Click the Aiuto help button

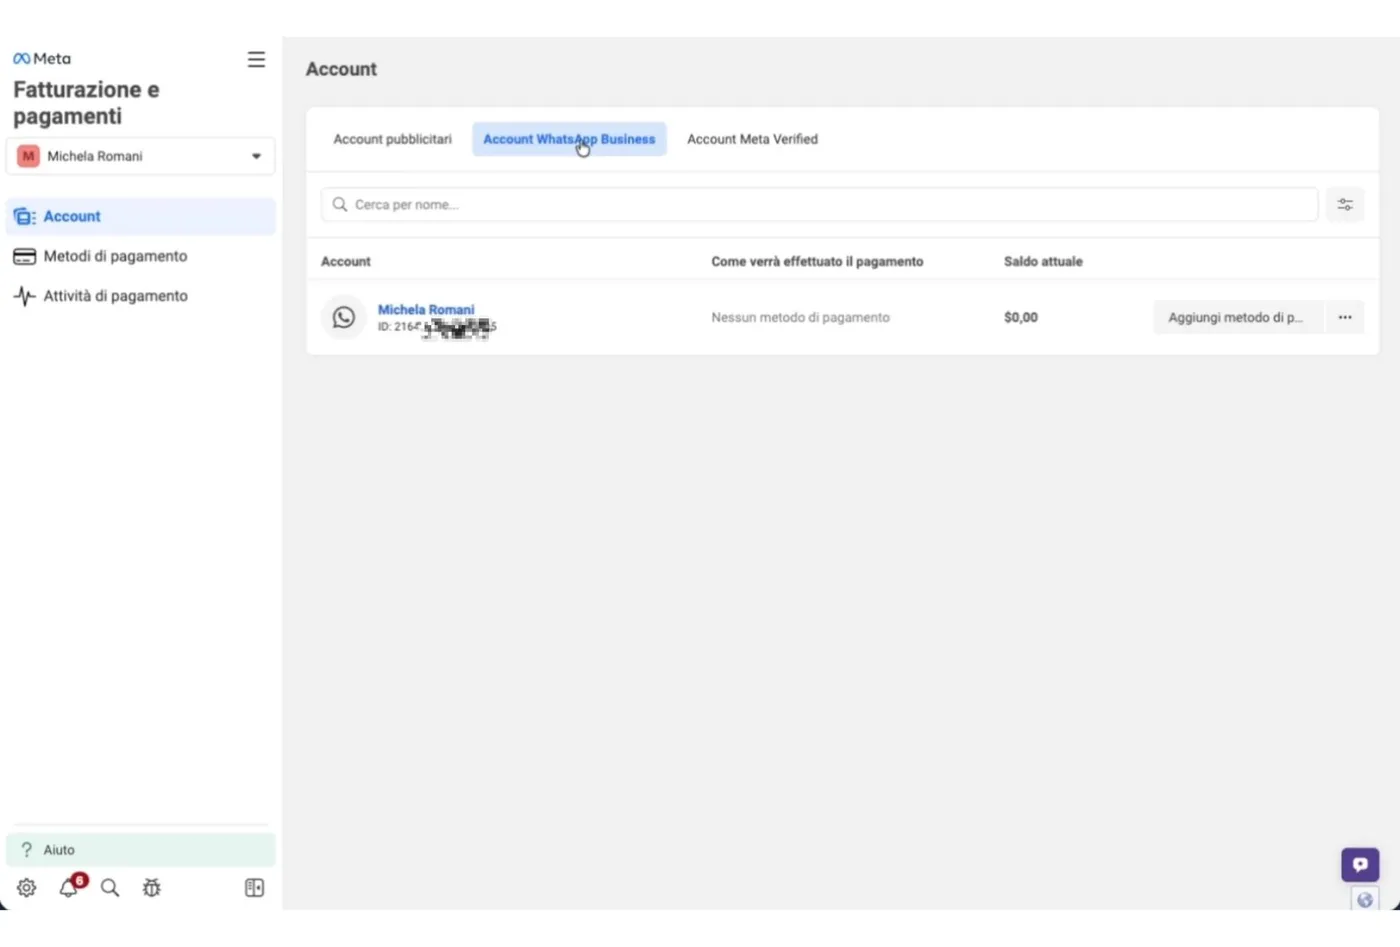coord(140,850)
